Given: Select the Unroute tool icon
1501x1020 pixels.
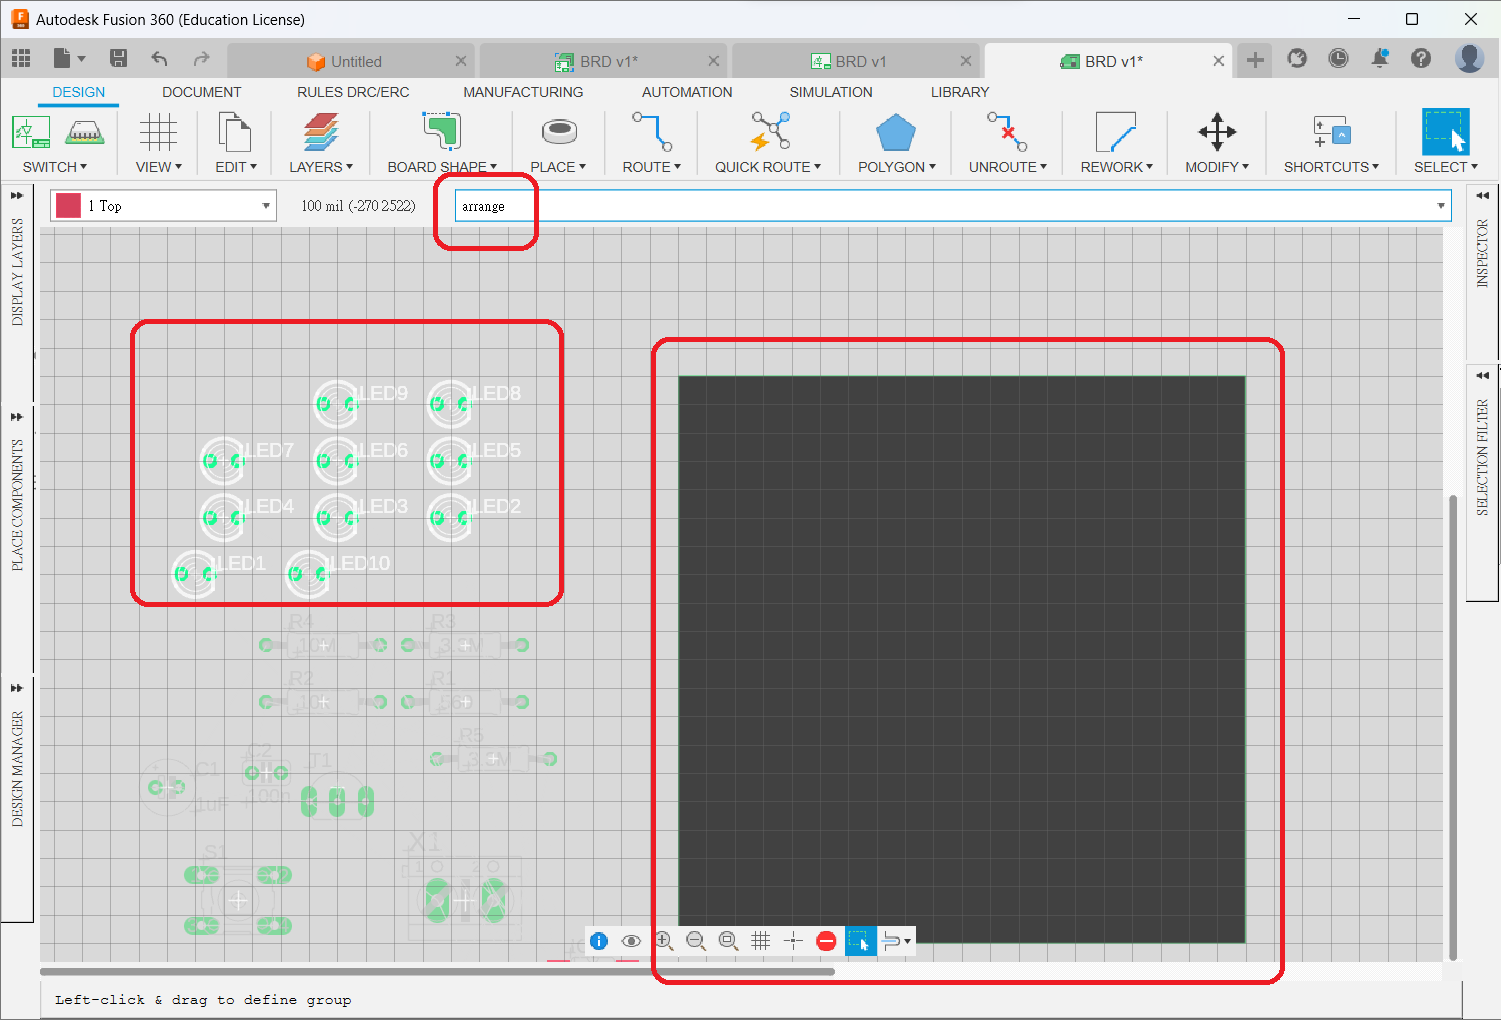Looking at the screenshot, I should click(x=1006, y=133).
